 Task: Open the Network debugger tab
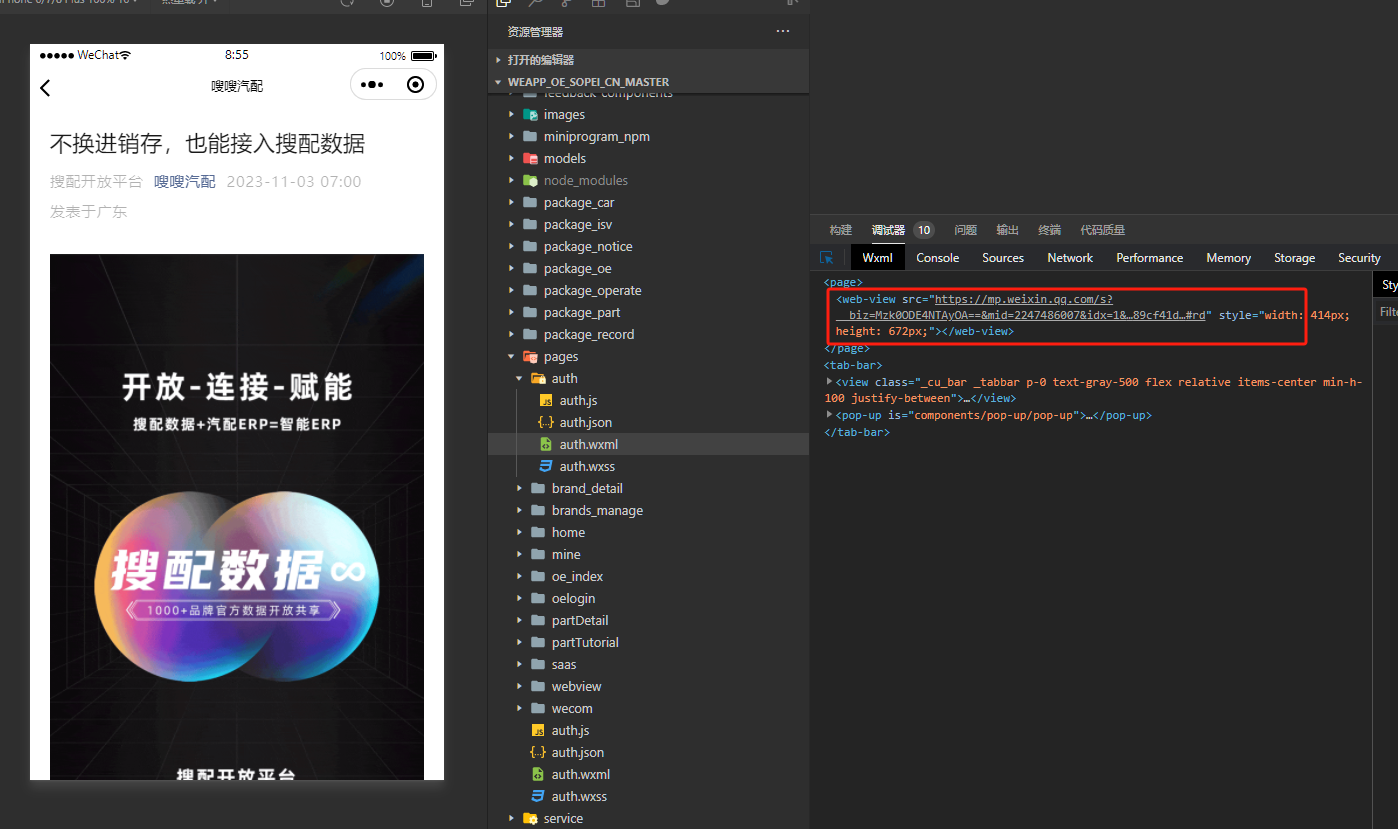pyautogui.click(x=1070, y=258)
